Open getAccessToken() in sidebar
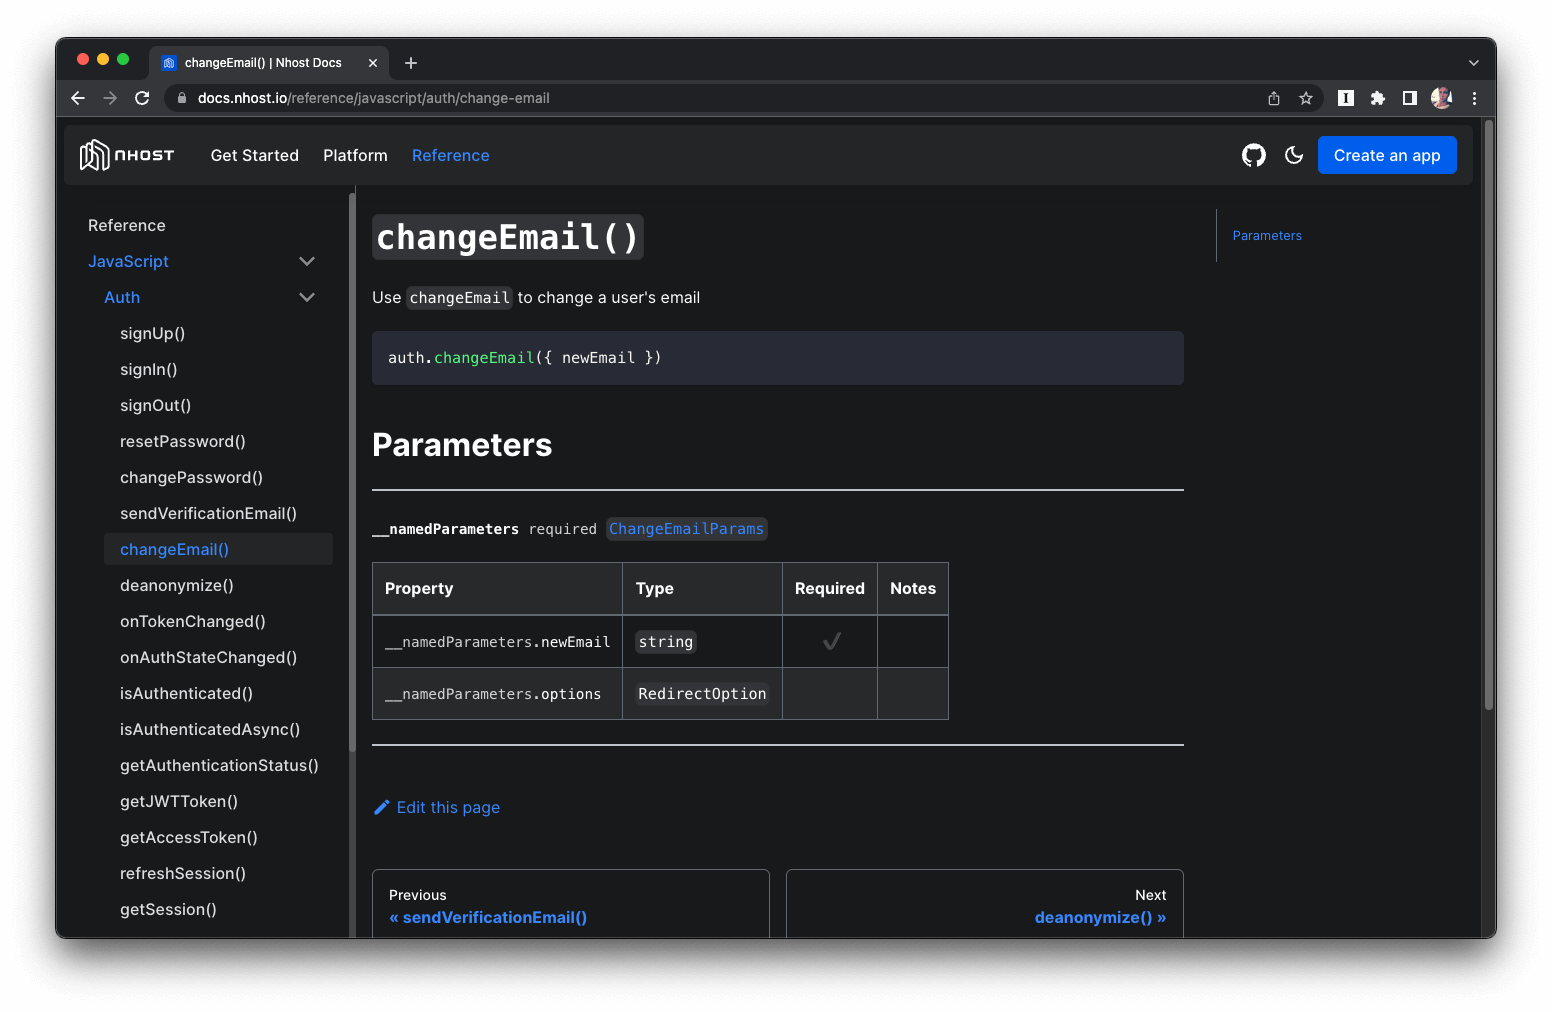 pyautogui.click(x=189, y=837)
